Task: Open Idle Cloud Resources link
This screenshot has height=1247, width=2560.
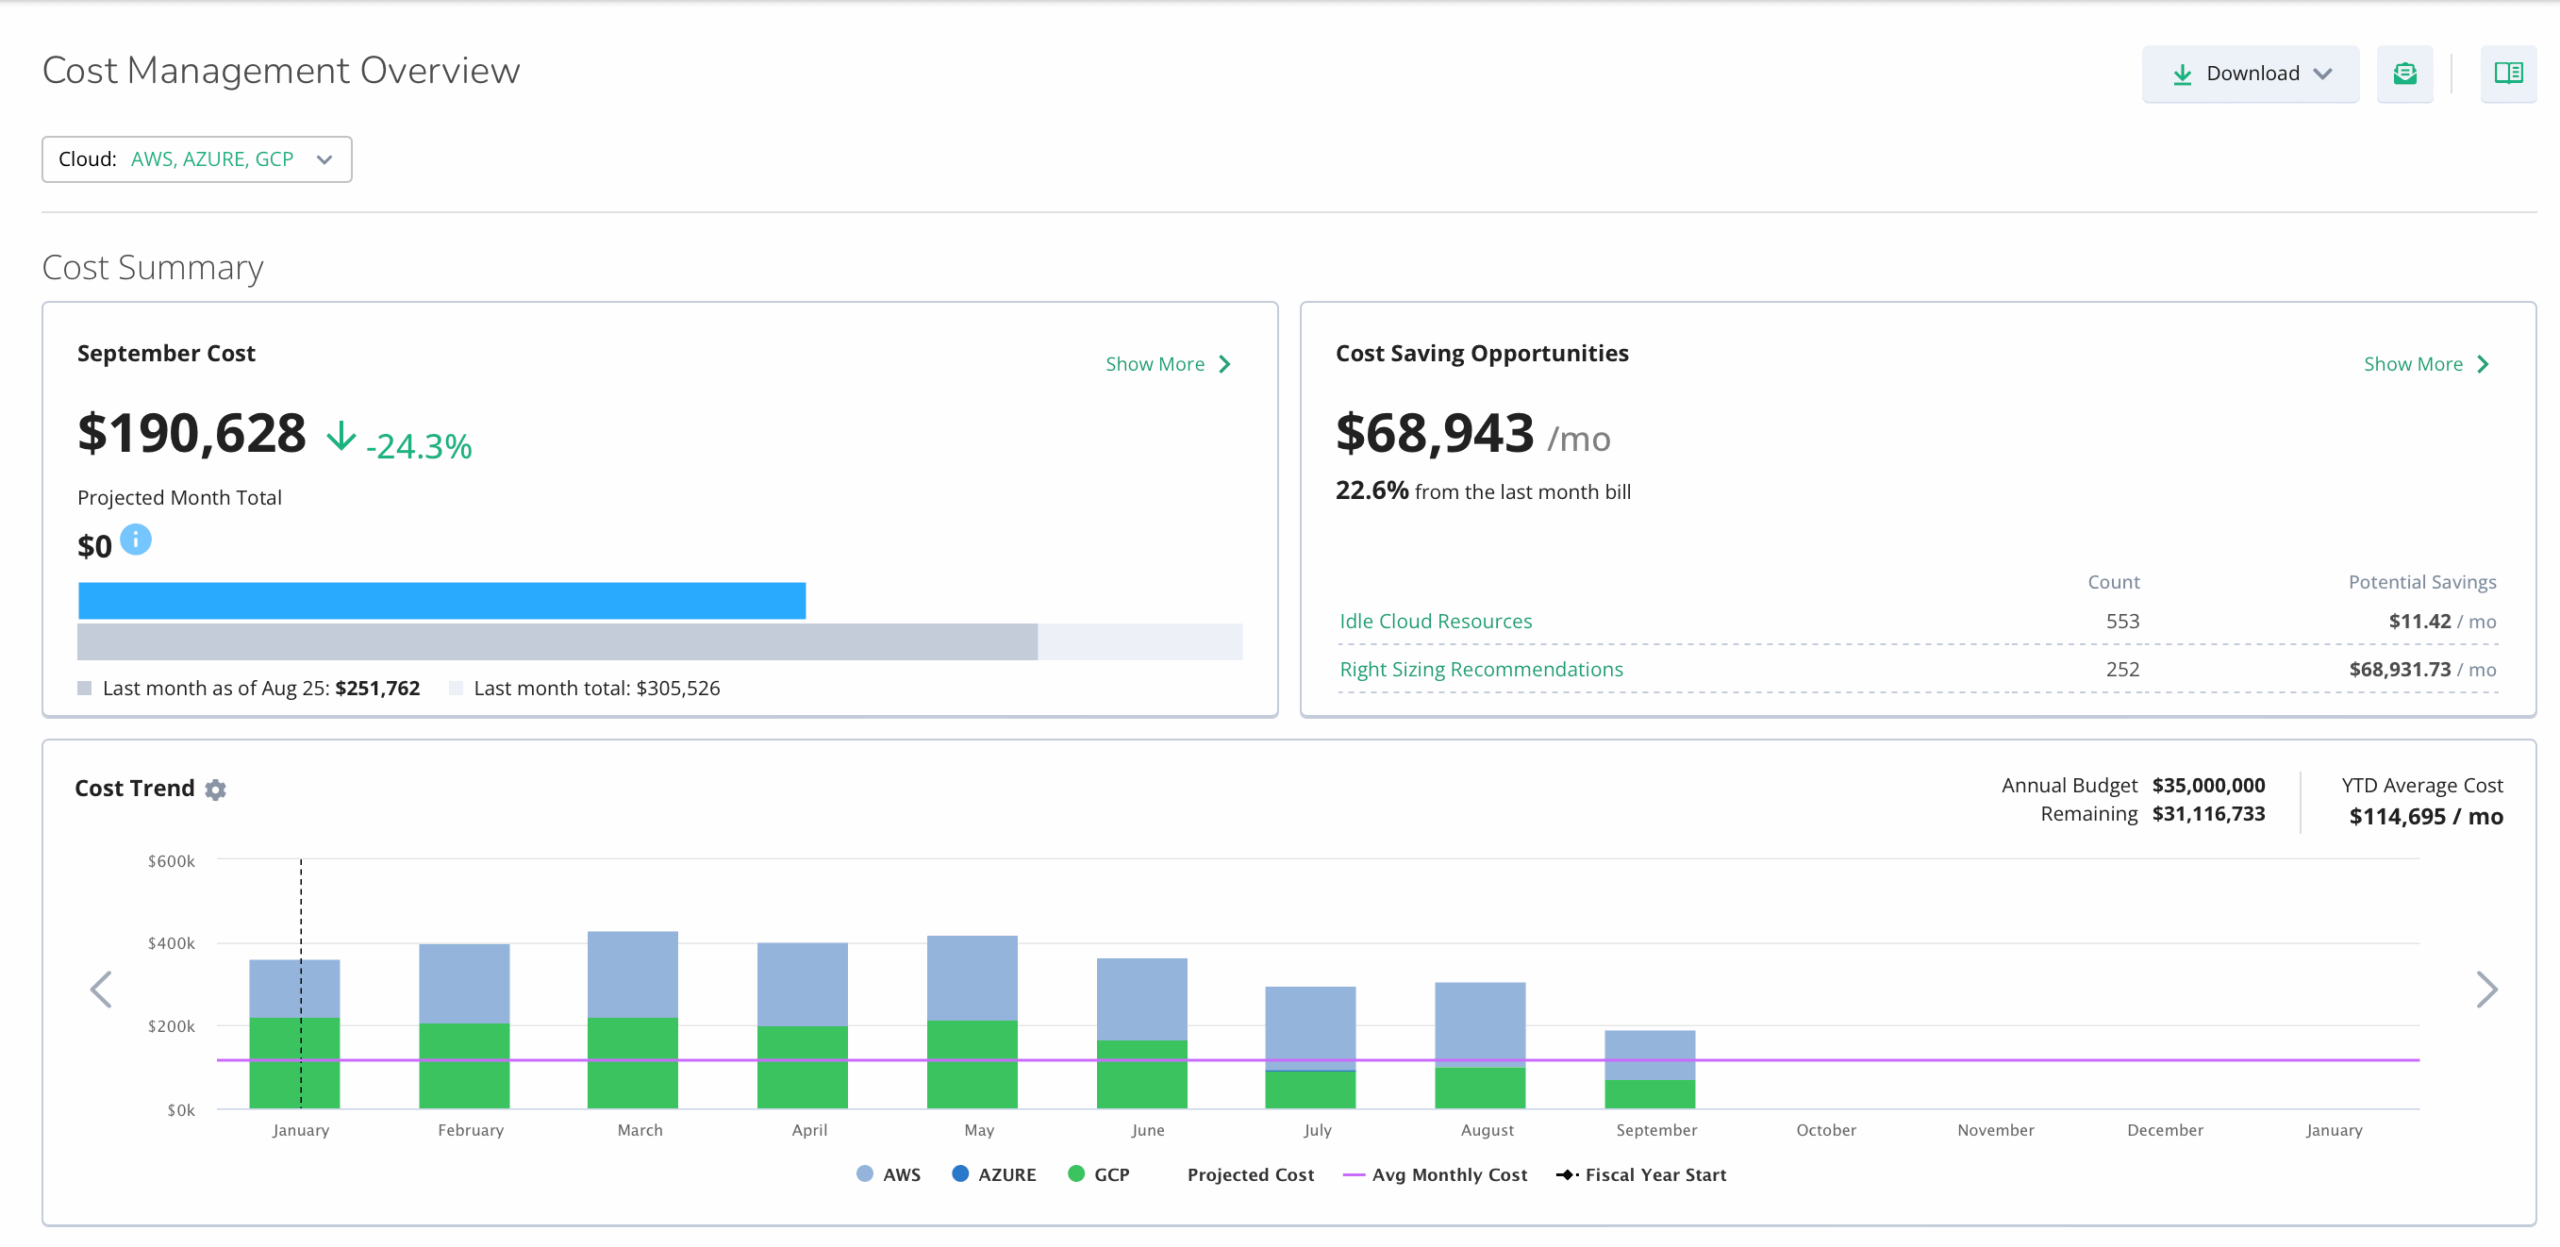Action: [1435, 621]
